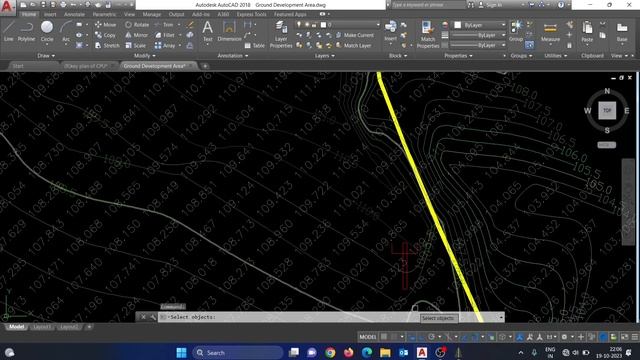Click the TOP face of ViewCube
The width and height of the screenshot is (640, 360).
(x=607, y=110)
